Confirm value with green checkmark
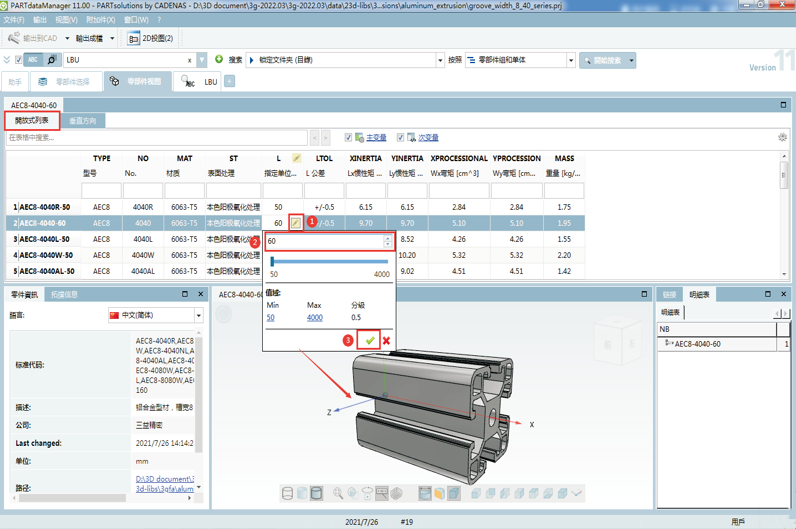Viewport: 796px width, 529px height. 369,340
